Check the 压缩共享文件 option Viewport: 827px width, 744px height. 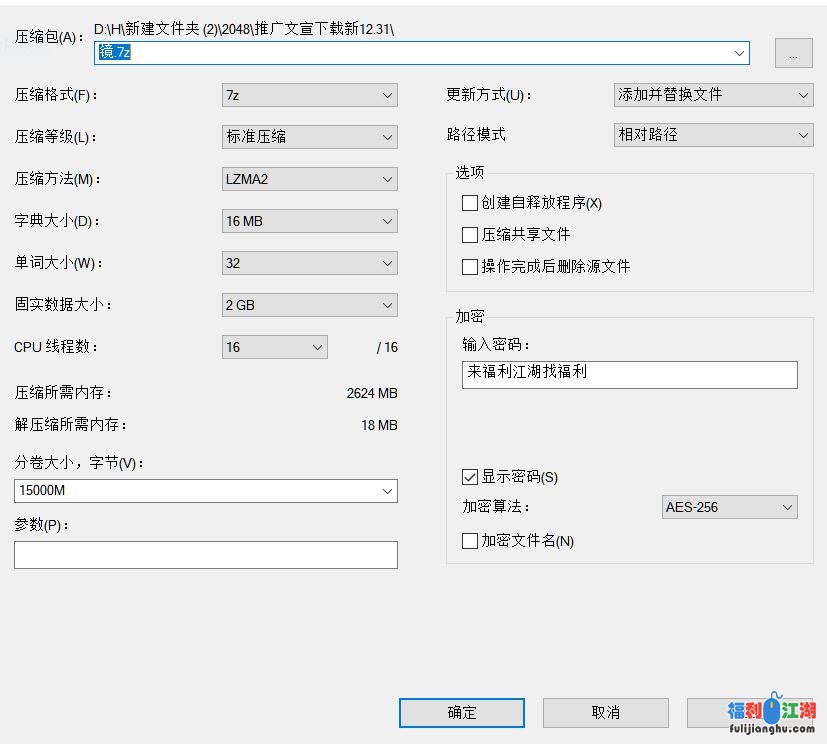(470, 235)
